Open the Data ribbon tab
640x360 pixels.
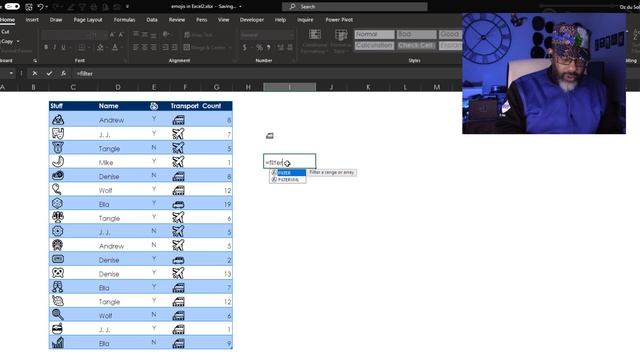[152, 20]
